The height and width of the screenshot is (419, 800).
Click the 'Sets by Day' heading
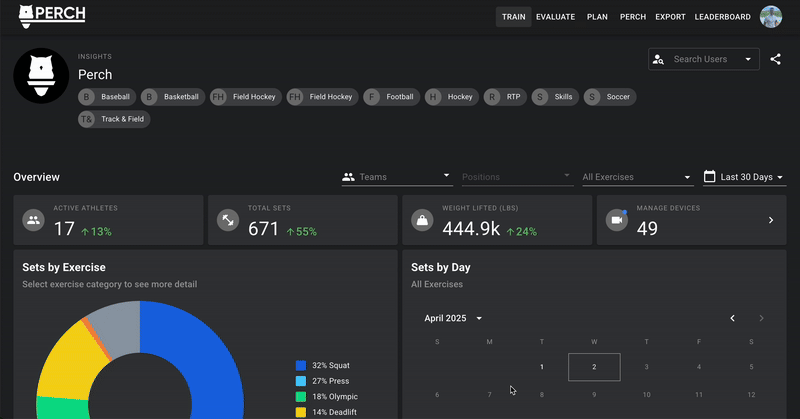(441, 267)
